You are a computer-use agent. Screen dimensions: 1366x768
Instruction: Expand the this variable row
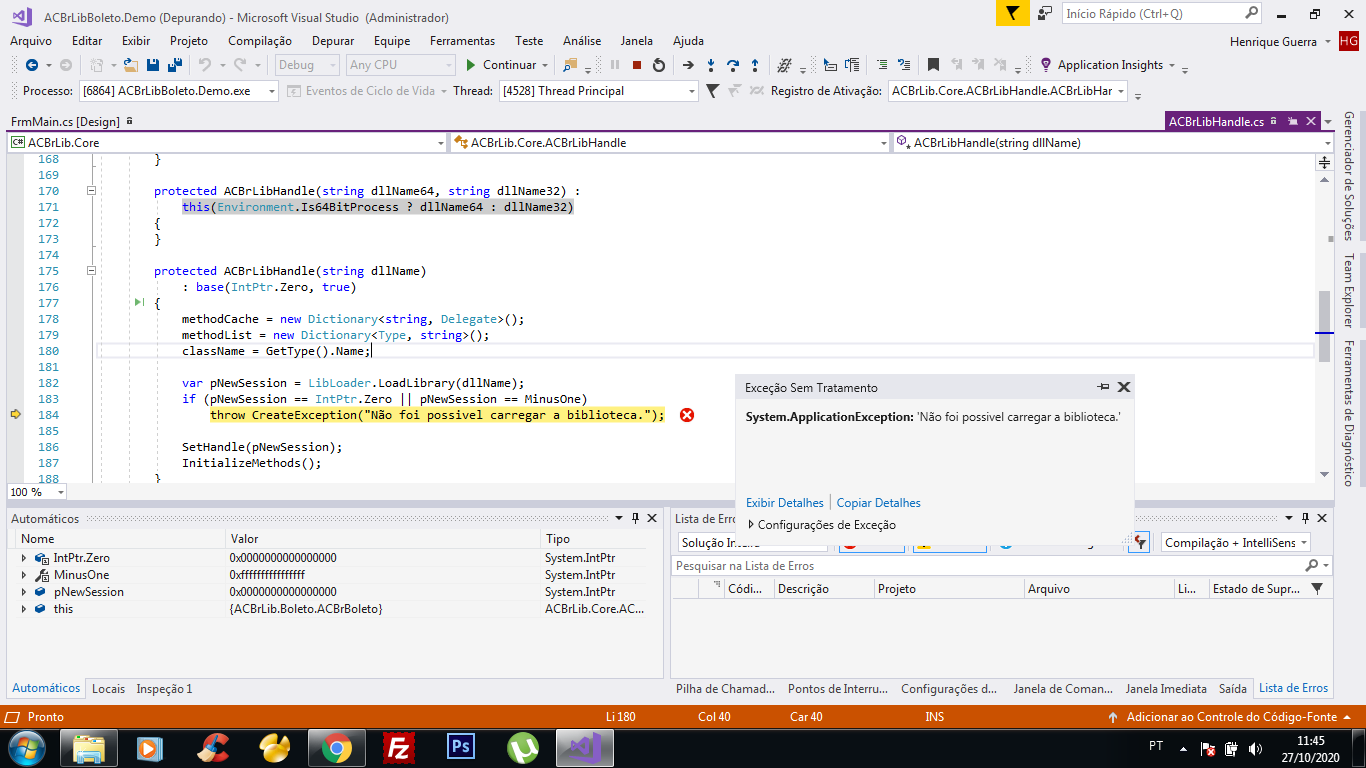pos(24,609)
